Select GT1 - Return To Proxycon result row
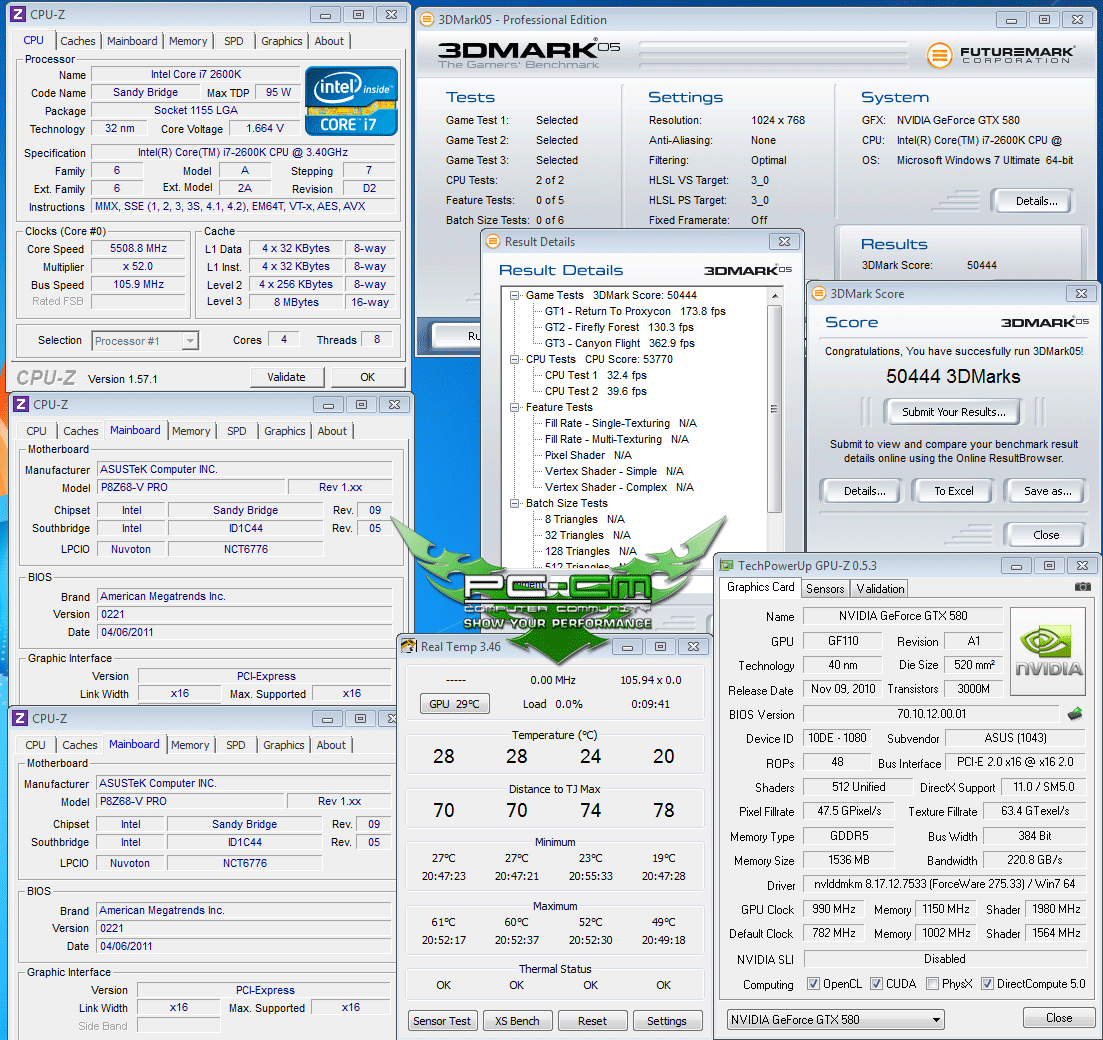 click(x=635, y=312)
